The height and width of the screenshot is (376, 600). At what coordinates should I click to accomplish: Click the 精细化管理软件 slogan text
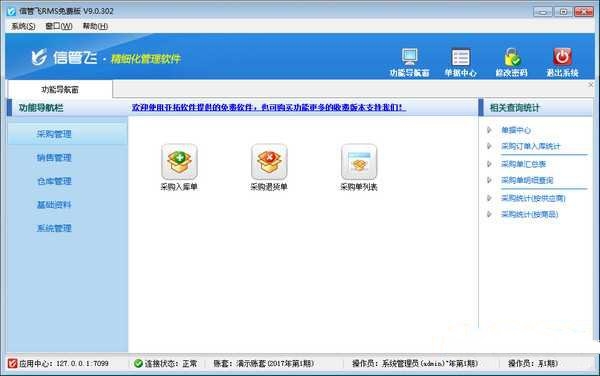145,59
